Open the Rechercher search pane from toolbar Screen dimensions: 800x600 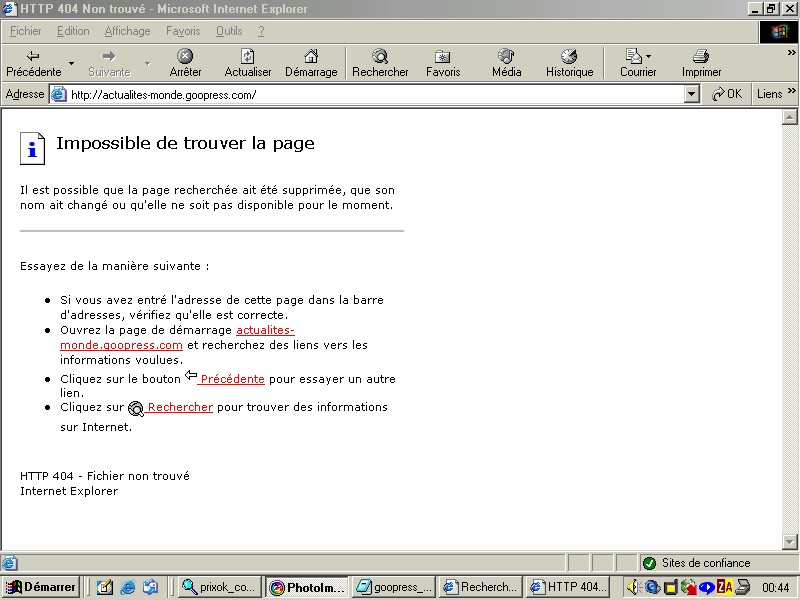[x=380, y=63]
